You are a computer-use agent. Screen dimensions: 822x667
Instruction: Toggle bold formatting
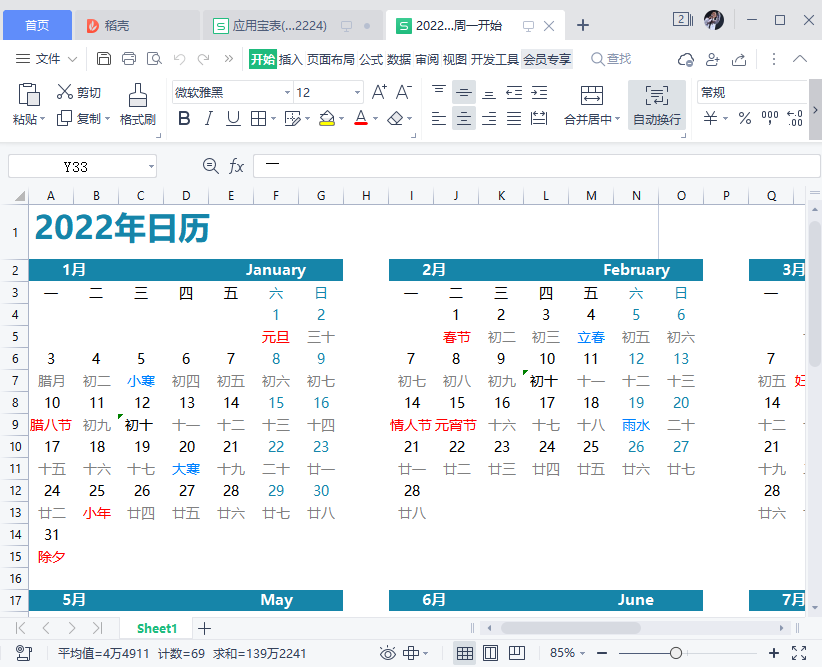coord(185,119)
